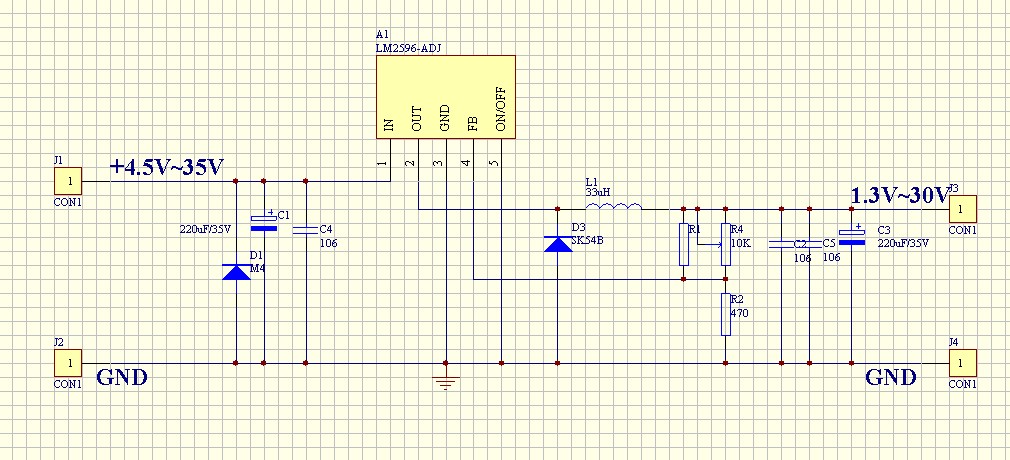Viewport: 1010px width, 460px height.
Task: Click the 1.3V~30V output voltage label
Action: [x=900, y=195]
